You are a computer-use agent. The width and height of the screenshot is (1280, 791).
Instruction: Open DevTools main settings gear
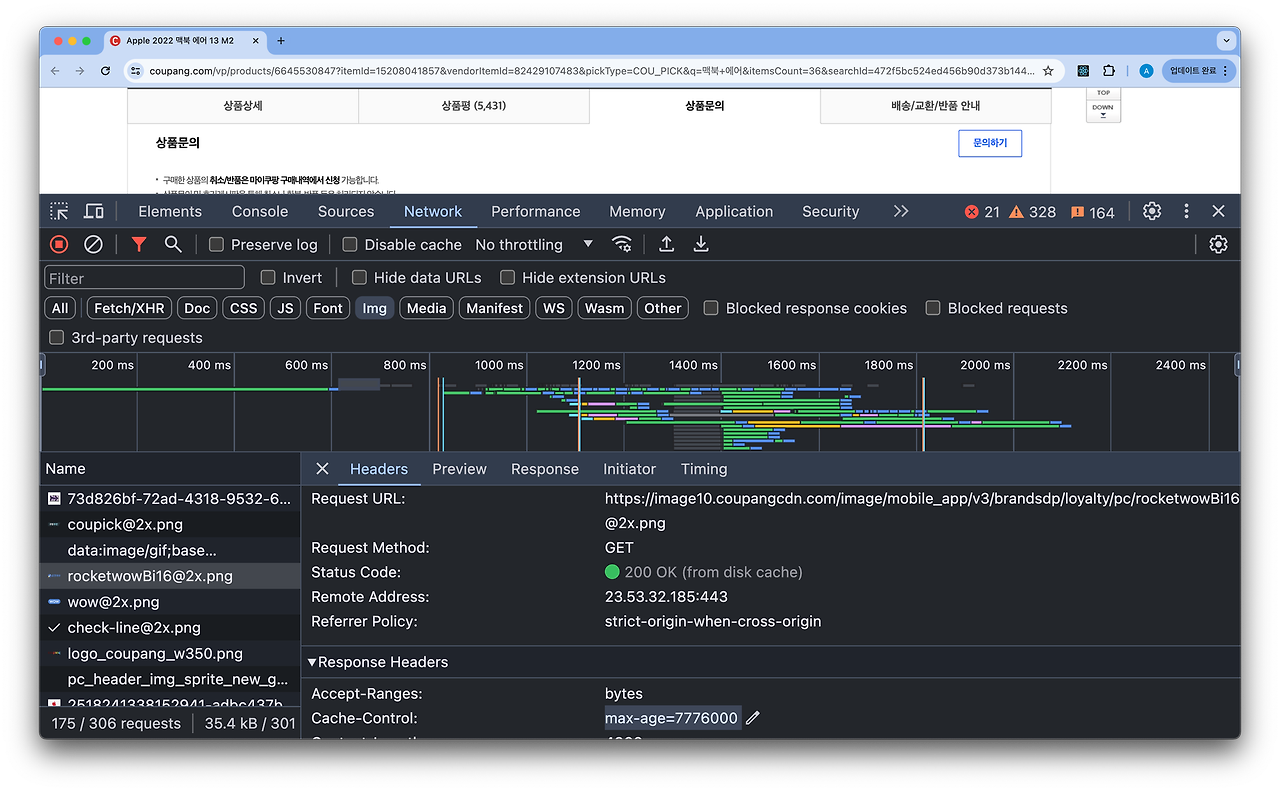(1152, 211)
